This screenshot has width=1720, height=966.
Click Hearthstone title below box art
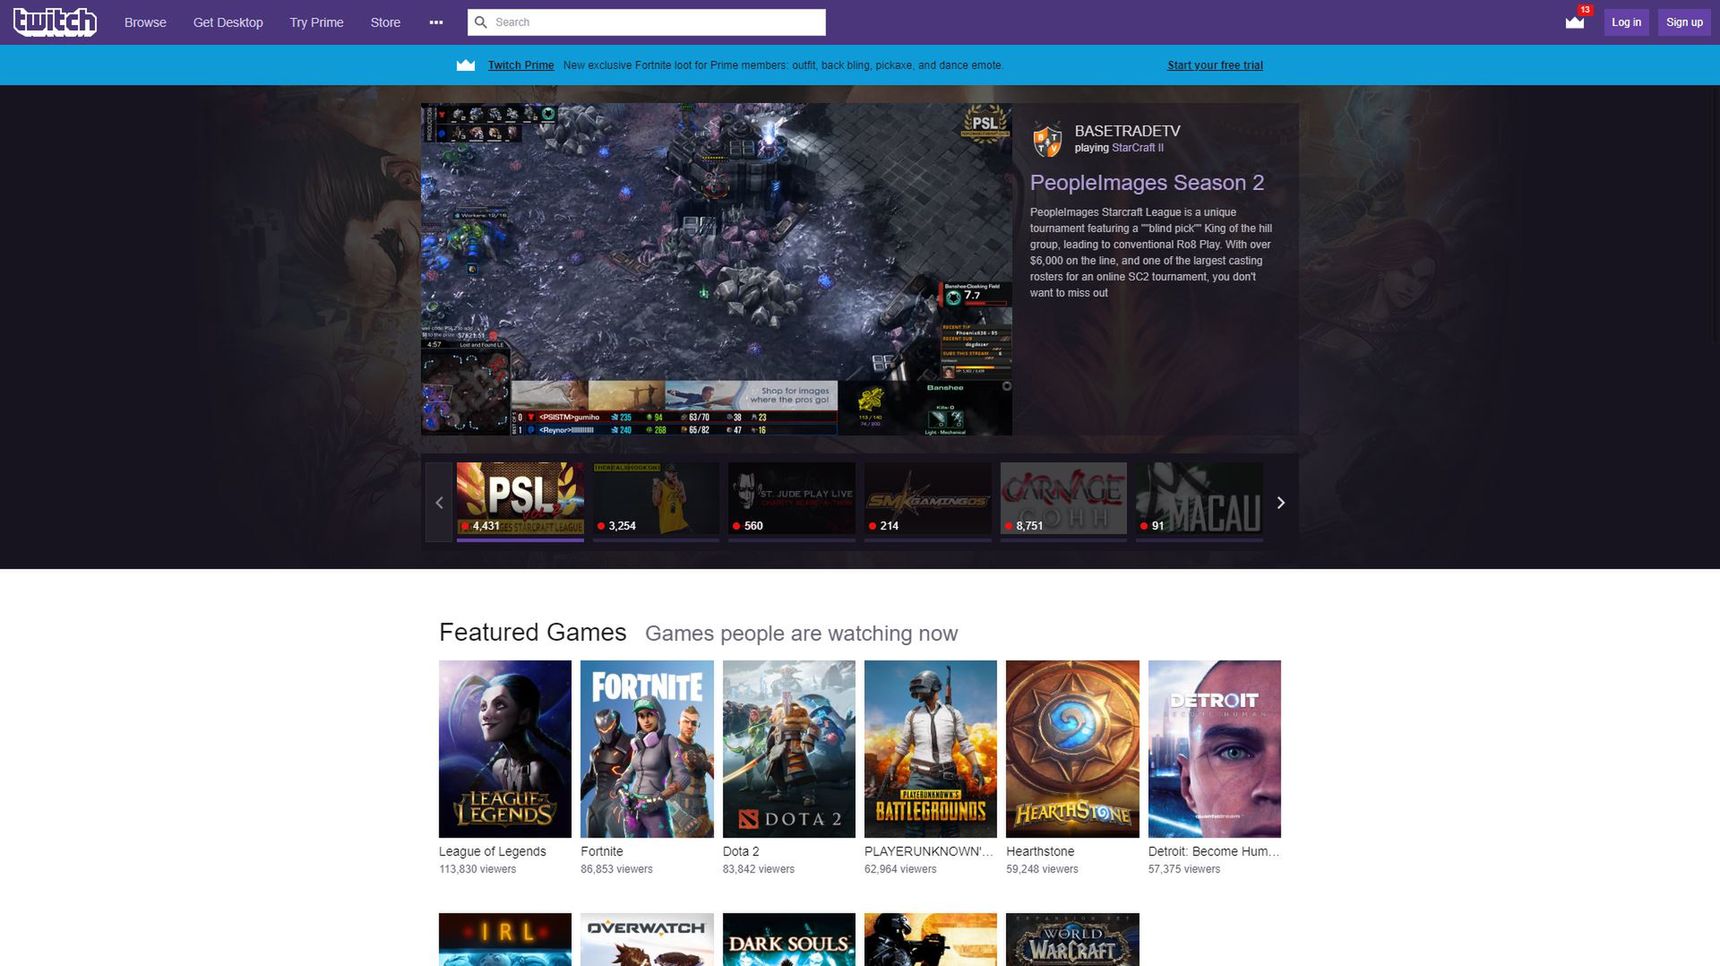pyautogui.click(x=1040, y=852)
